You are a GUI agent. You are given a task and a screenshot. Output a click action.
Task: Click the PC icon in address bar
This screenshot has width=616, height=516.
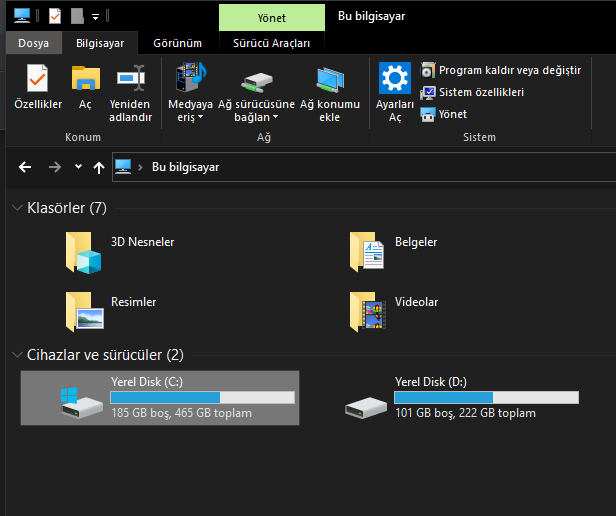click(x=123, y=167)
